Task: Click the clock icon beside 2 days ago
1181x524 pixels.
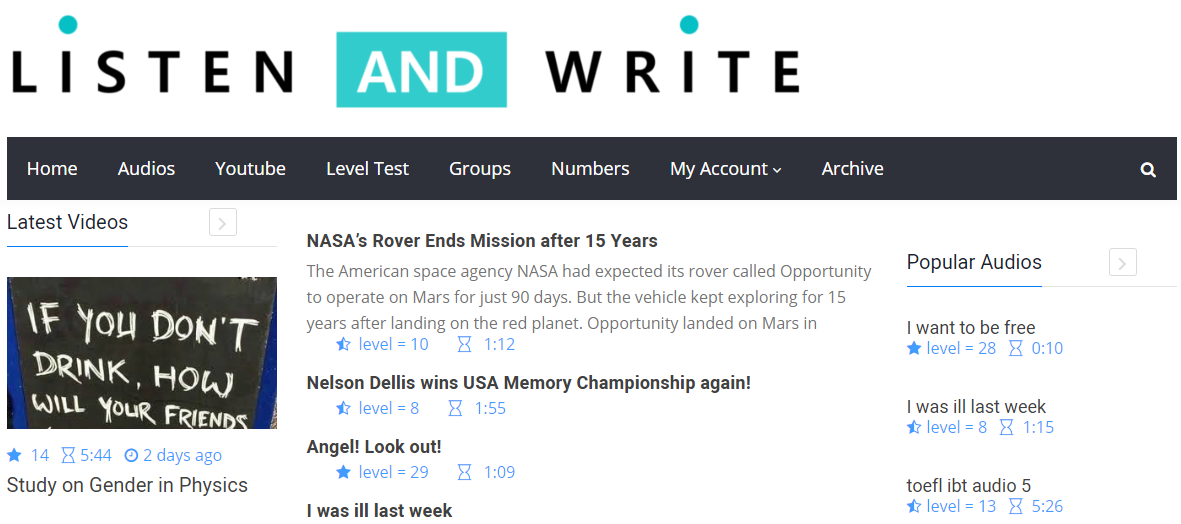Action: pyautogui.click(x=131, y=456)
